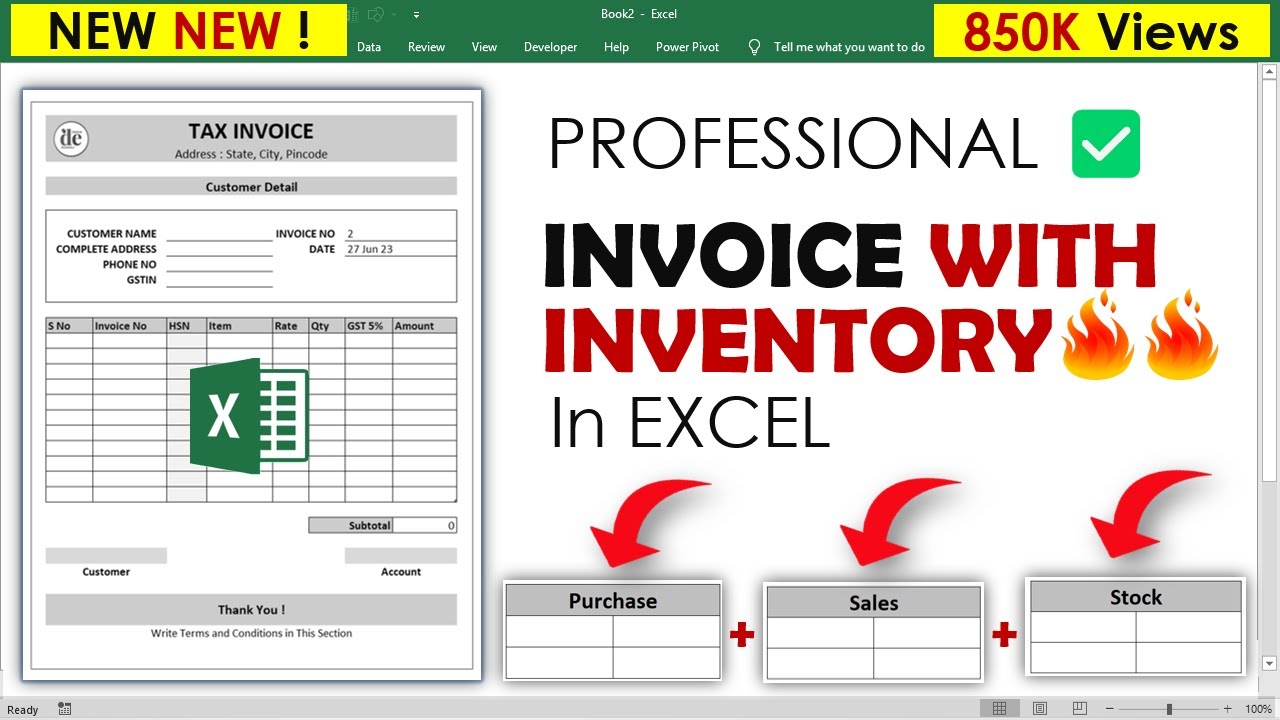Click 'Write Terms and Conditions in This Section'

(251, 633)
